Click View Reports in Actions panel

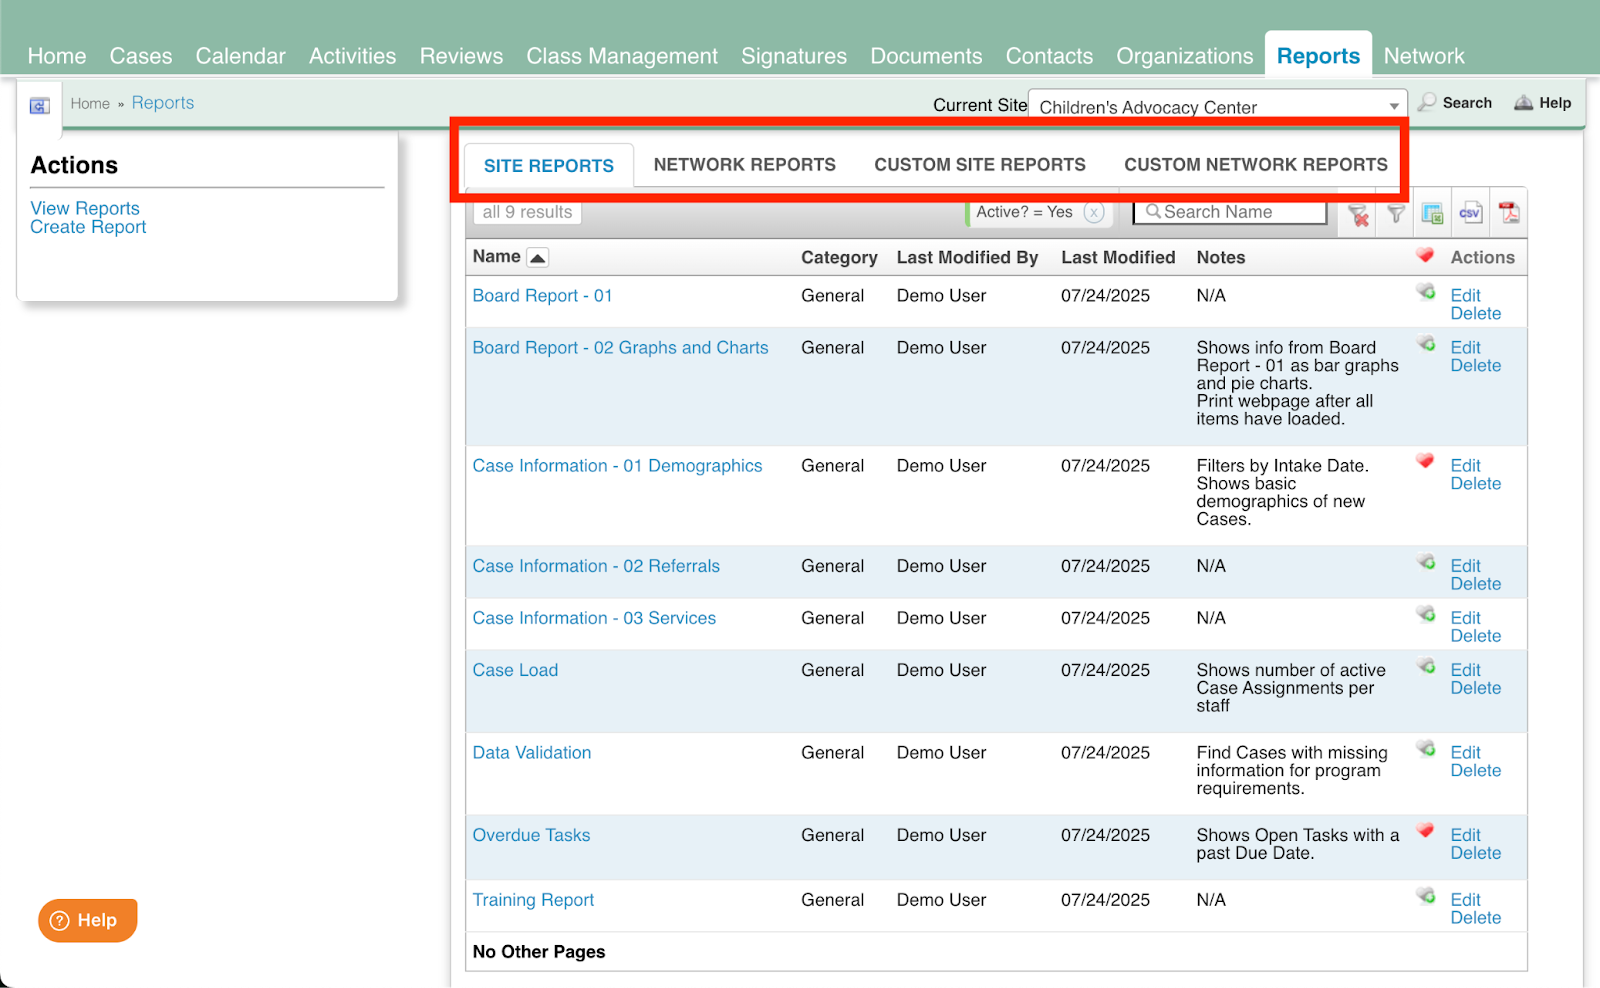pyautogui.click(x=85, y=208)
